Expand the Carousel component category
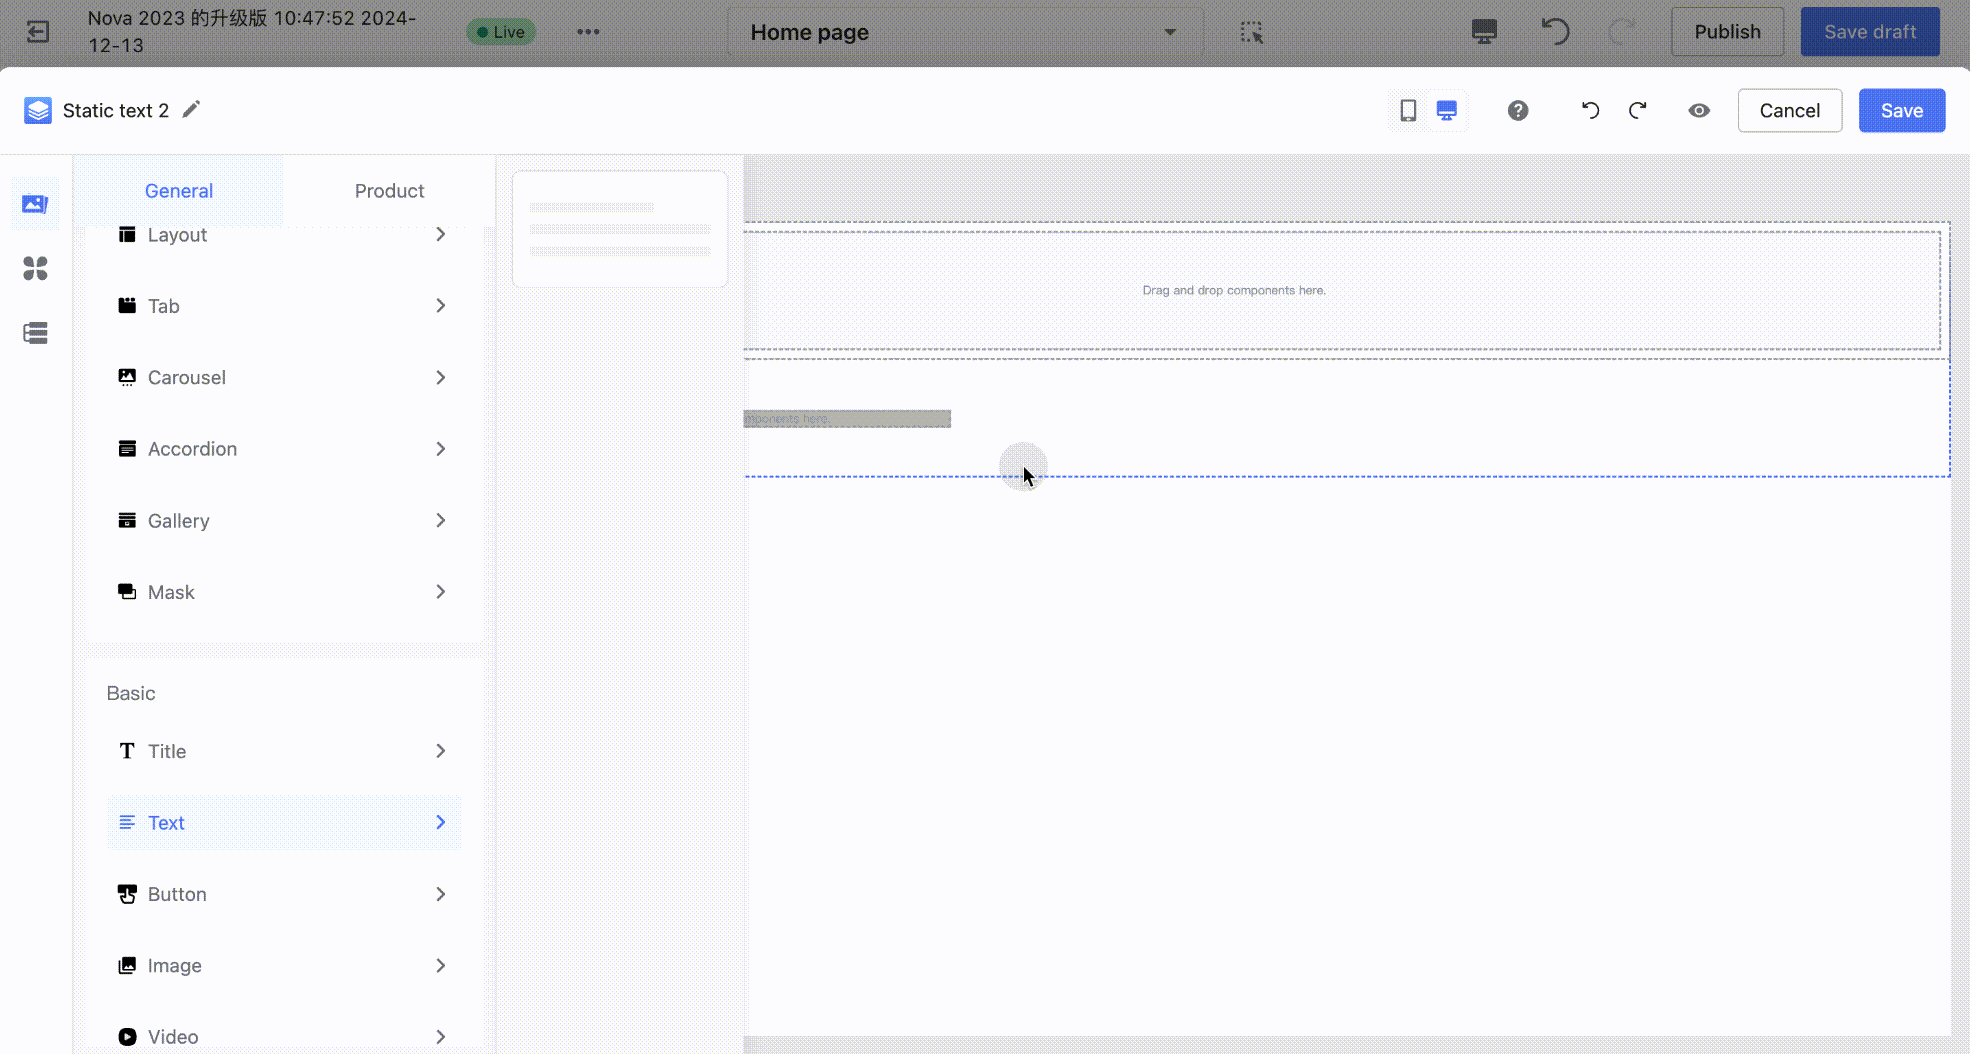The width and height of the screenshot is (1970, 1054). click(x=283, y=378)
